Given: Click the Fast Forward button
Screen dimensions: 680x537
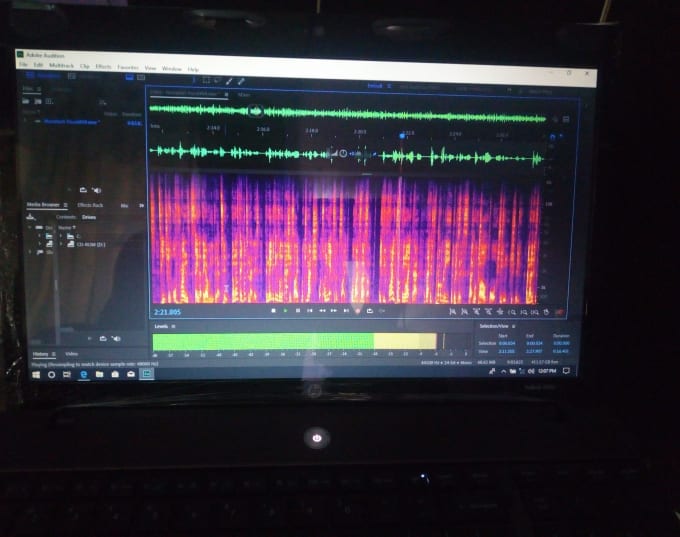Looking at the screenshot, I should [334, 311].
